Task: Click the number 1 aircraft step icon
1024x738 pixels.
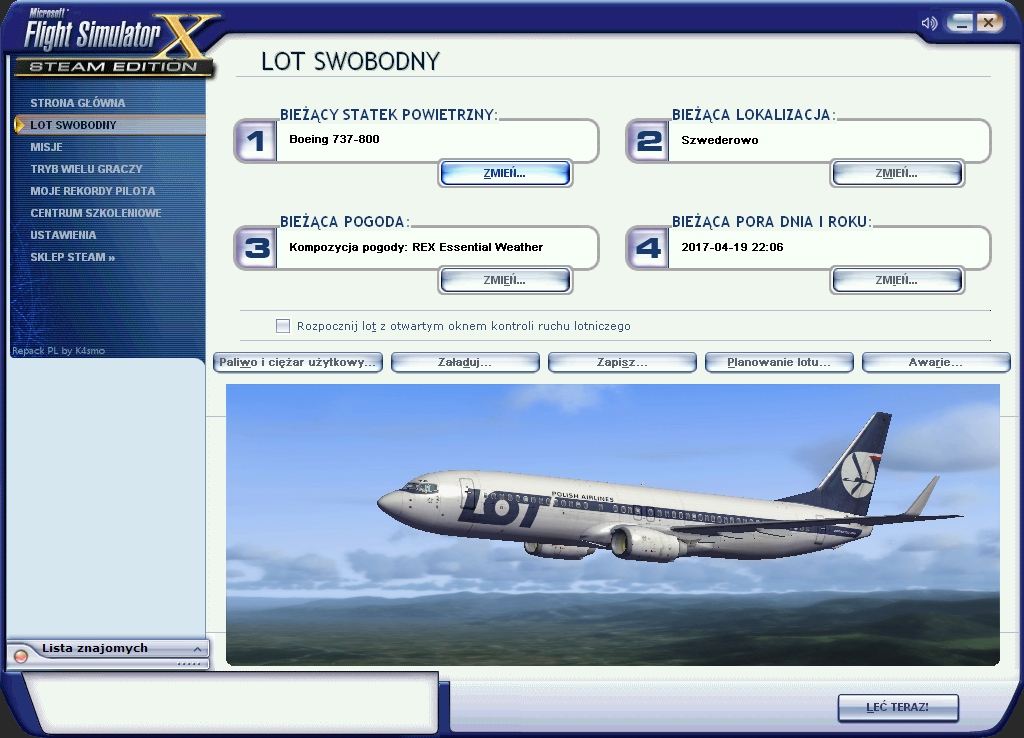Action: 255,140
